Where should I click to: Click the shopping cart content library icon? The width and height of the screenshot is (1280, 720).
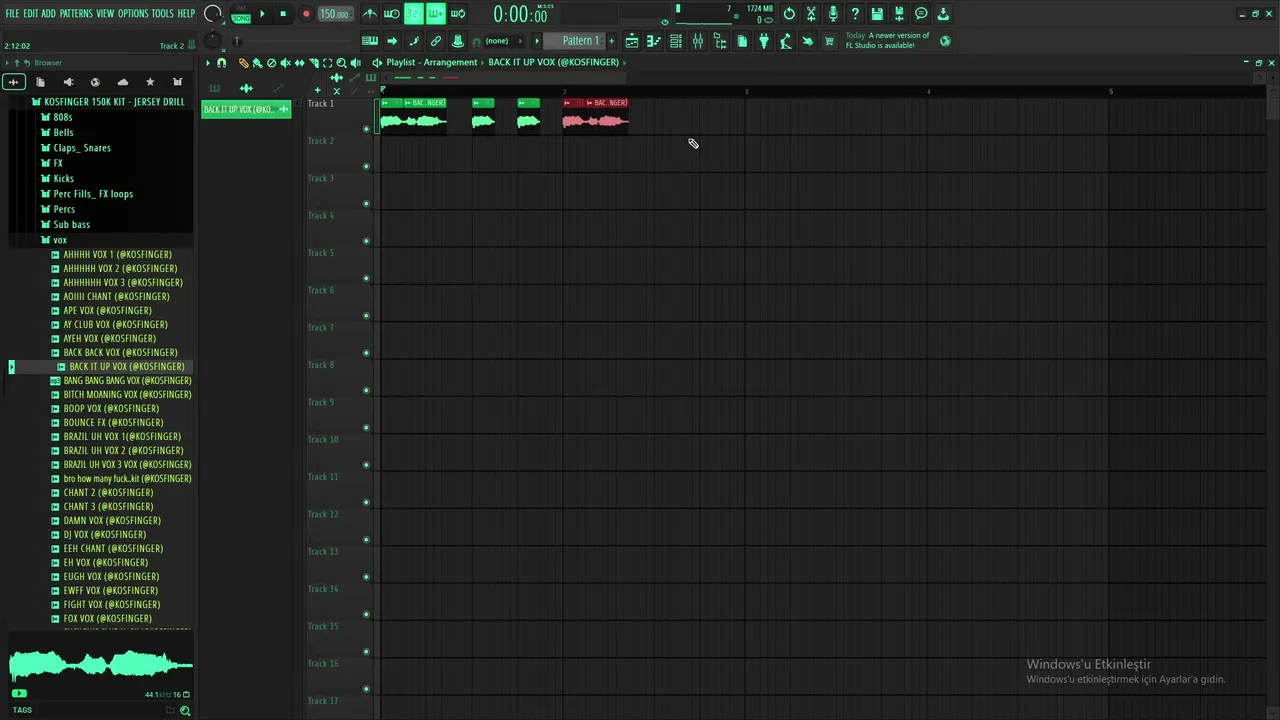click(829, 41)
